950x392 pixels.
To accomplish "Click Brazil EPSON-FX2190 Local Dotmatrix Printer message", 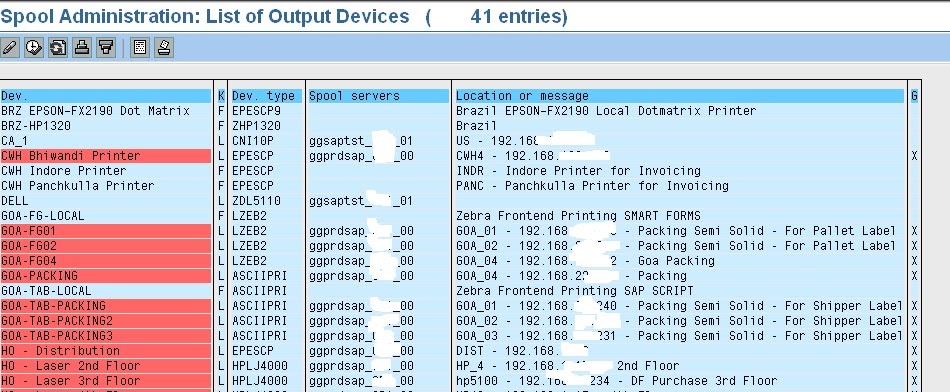I will click(606, 111).
